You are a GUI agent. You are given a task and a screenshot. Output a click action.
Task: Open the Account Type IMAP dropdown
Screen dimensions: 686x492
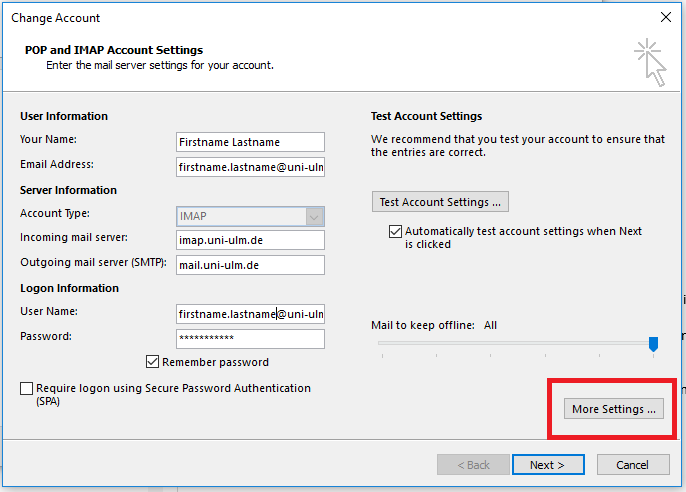[250, 216]
